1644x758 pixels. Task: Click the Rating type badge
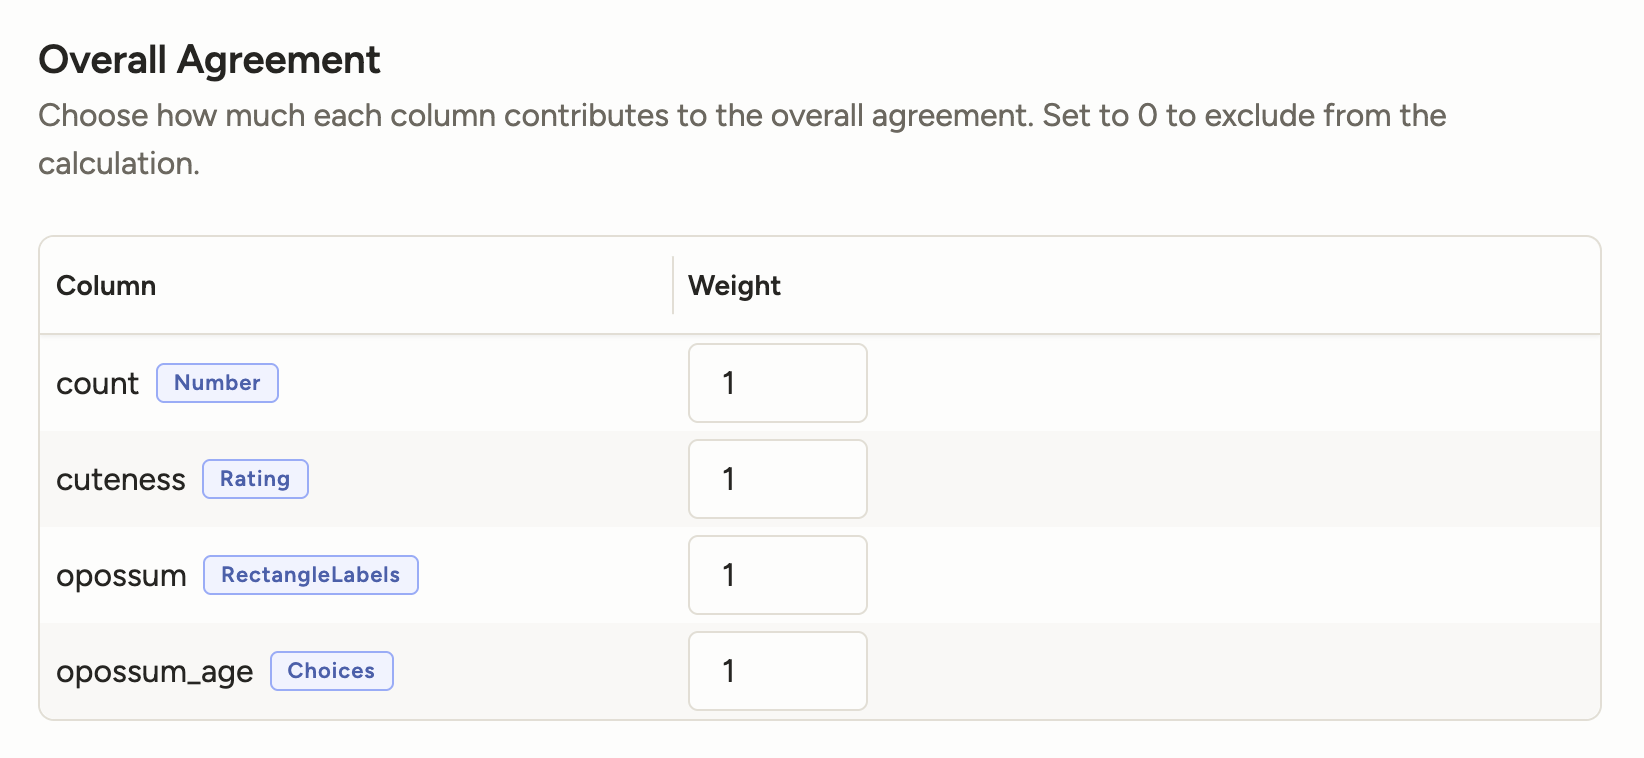click(x=255, y=479)
